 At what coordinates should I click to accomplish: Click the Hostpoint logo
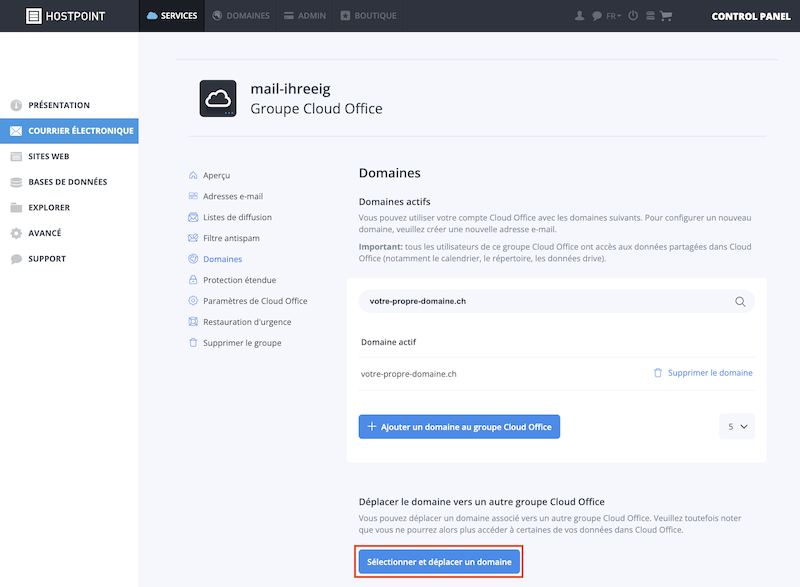65,16
